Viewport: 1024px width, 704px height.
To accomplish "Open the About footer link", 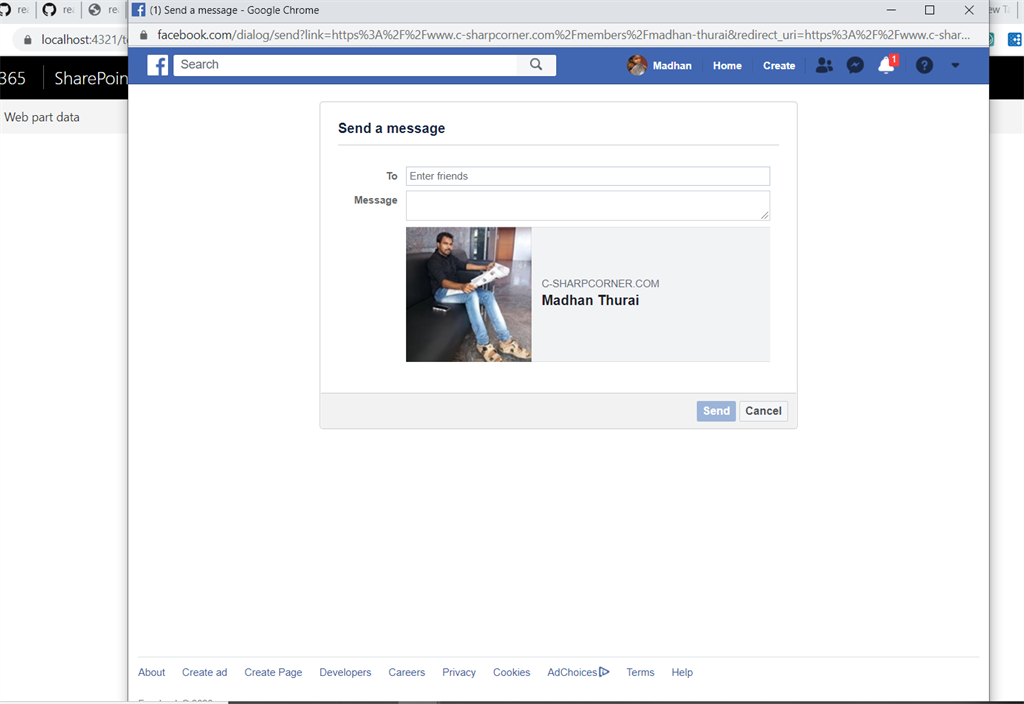I will (x=152, y=672).
